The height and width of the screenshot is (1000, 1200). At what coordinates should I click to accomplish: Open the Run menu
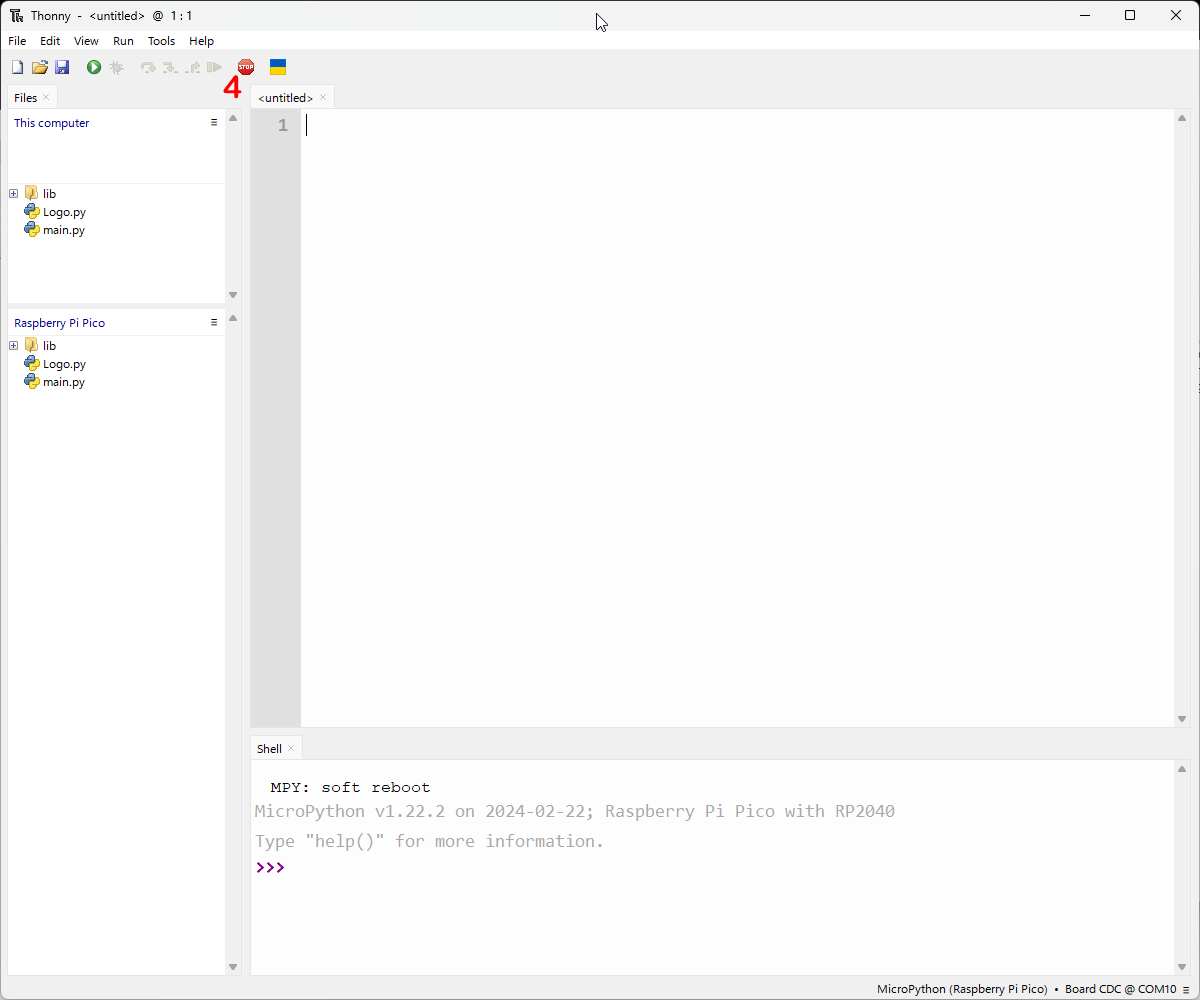[x=123, y=41]
